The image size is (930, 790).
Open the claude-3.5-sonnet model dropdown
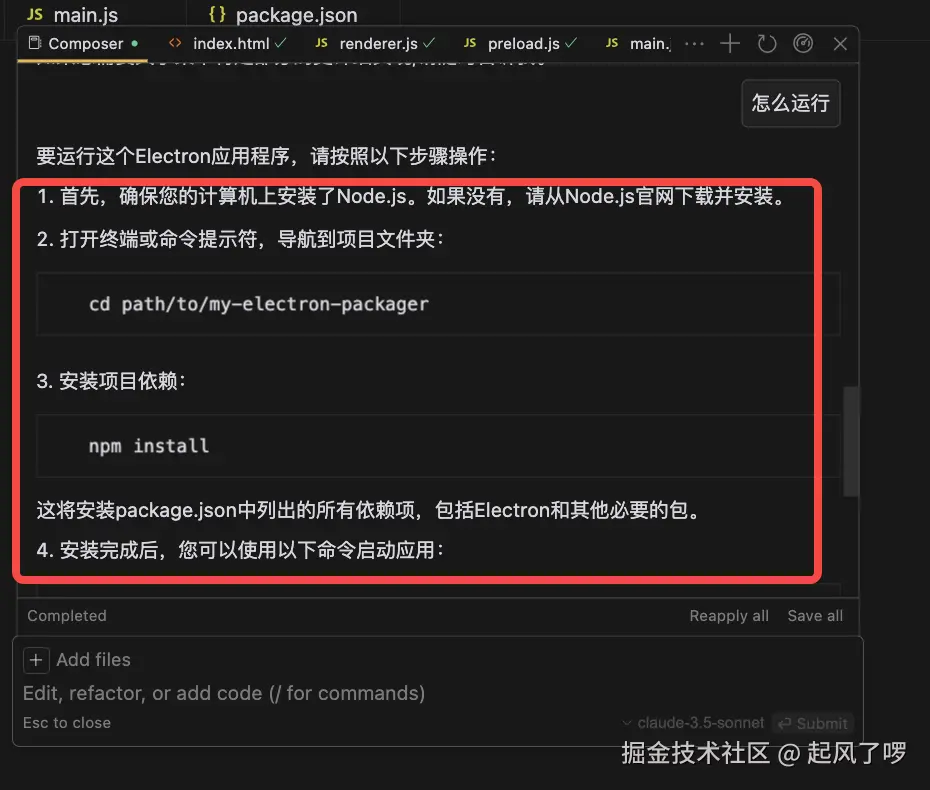click(x=693, y=723)
